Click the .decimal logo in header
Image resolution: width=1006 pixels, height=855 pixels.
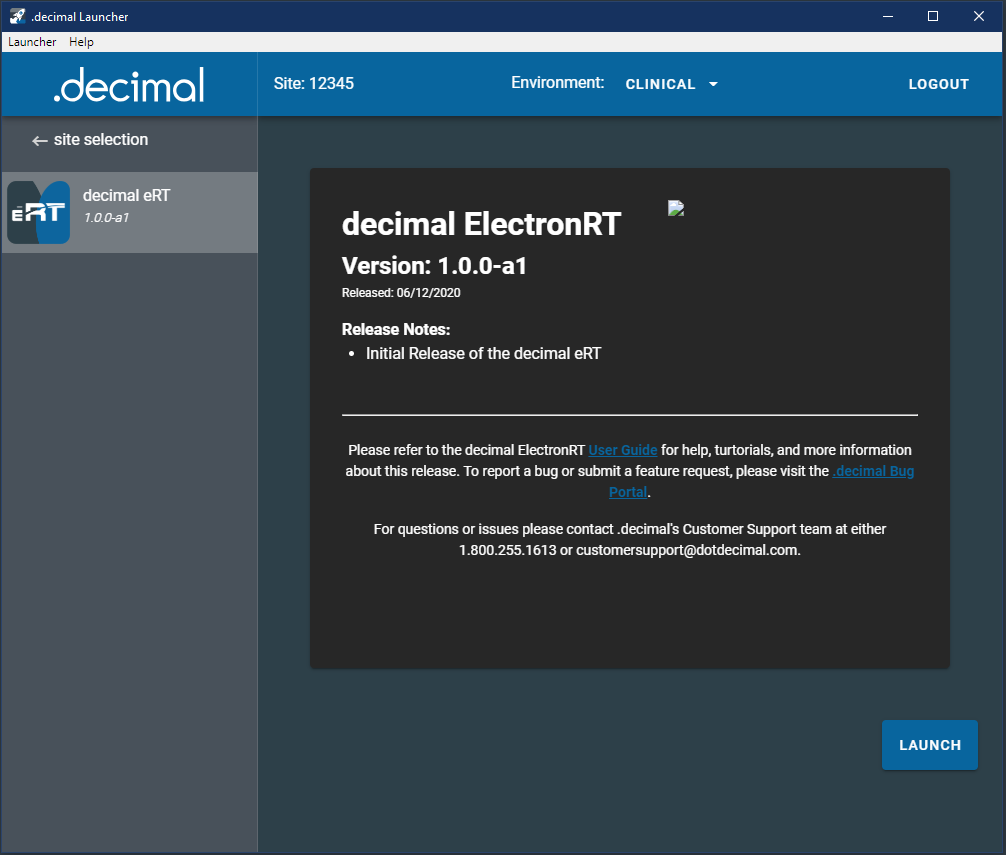(129, 85)
